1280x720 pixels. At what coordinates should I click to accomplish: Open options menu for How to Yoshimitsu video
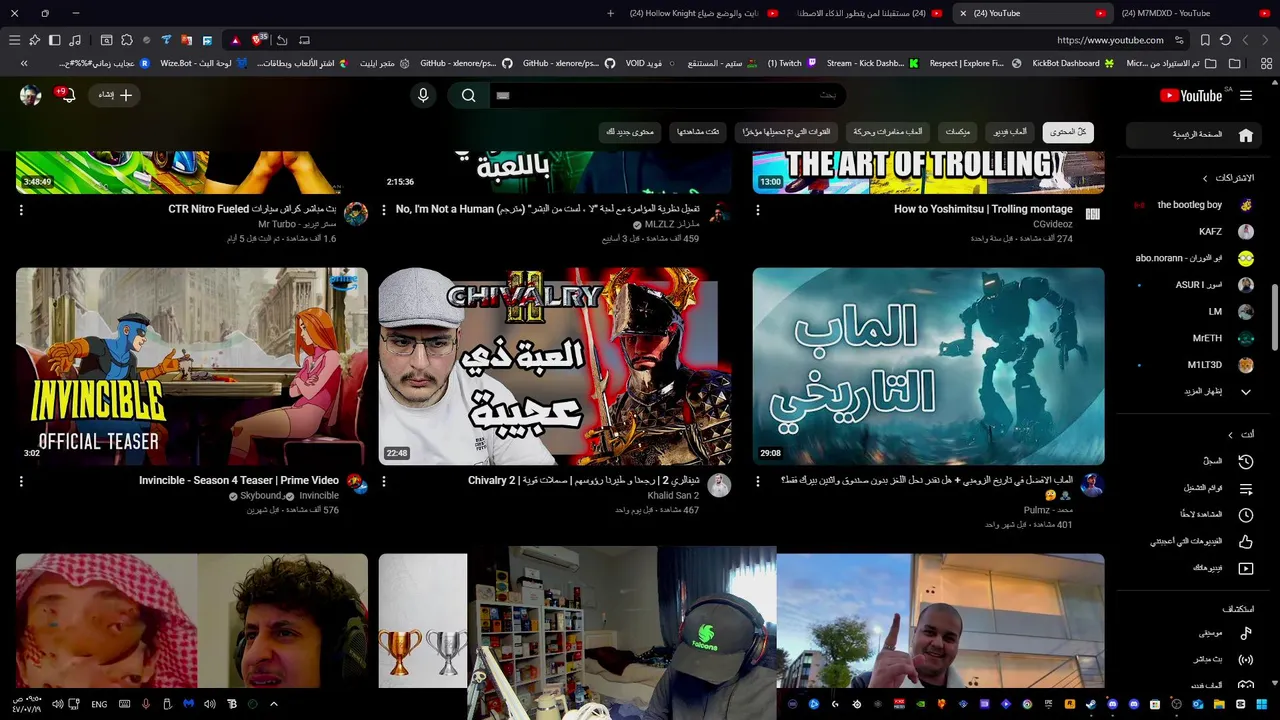point(758,210)
